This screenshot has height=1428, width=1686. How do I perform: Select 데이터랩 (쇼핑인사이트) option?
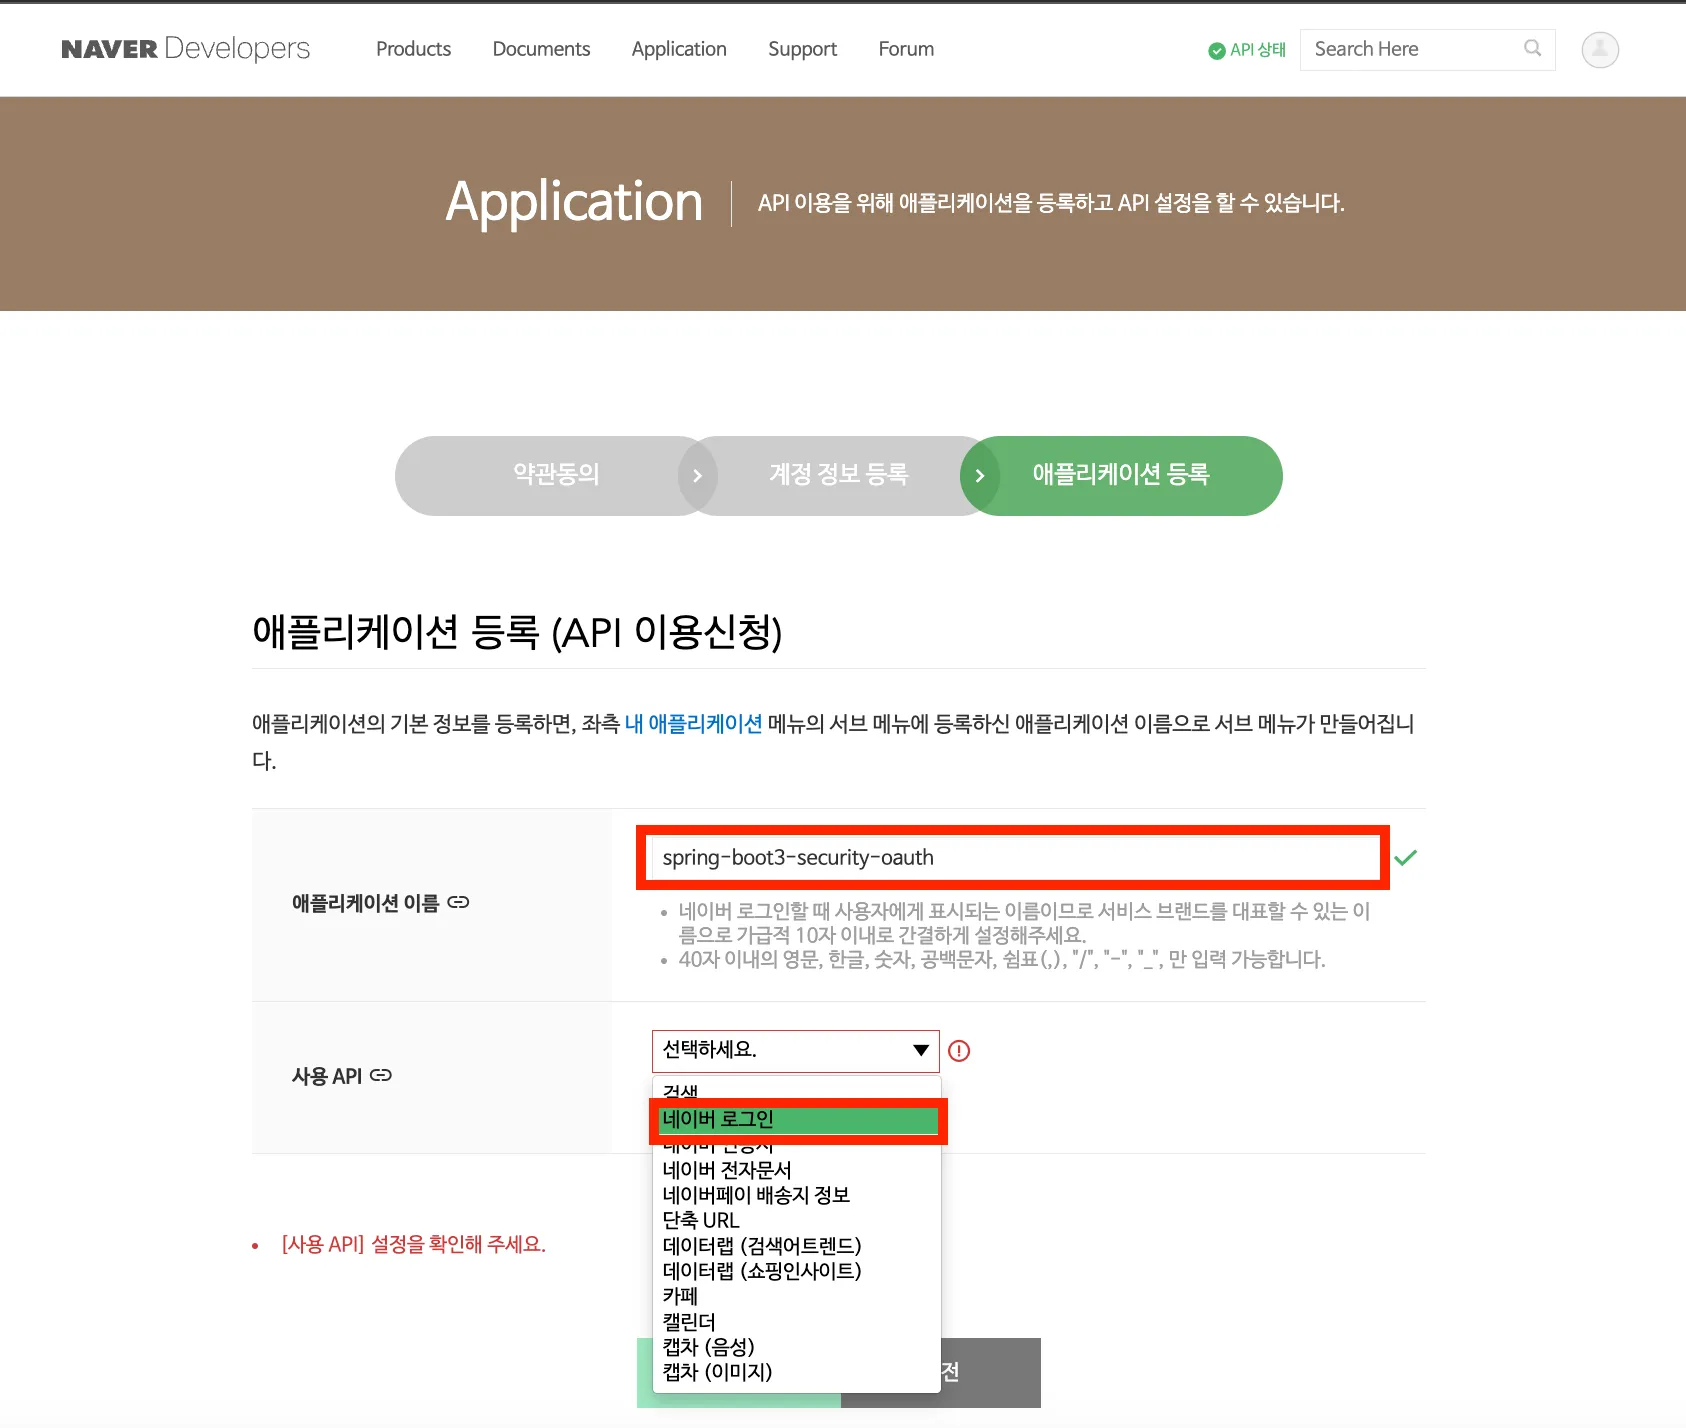coord(797,1271)
